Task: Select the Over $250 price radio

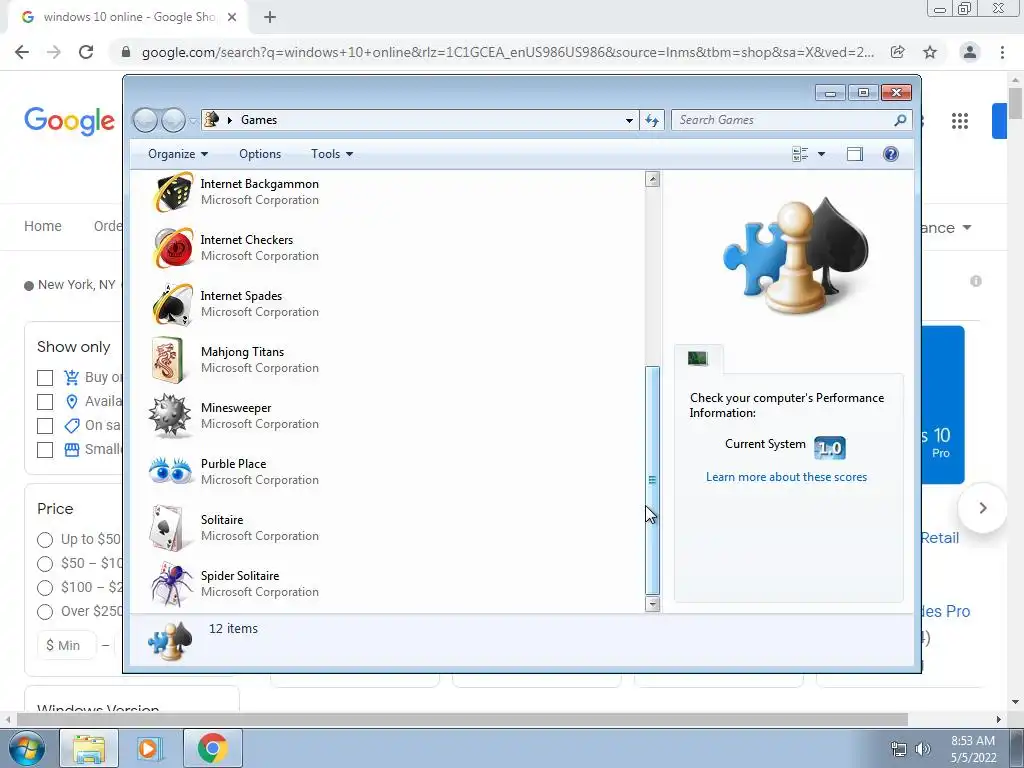Action: pyautogui.click(x=45, y=612)
